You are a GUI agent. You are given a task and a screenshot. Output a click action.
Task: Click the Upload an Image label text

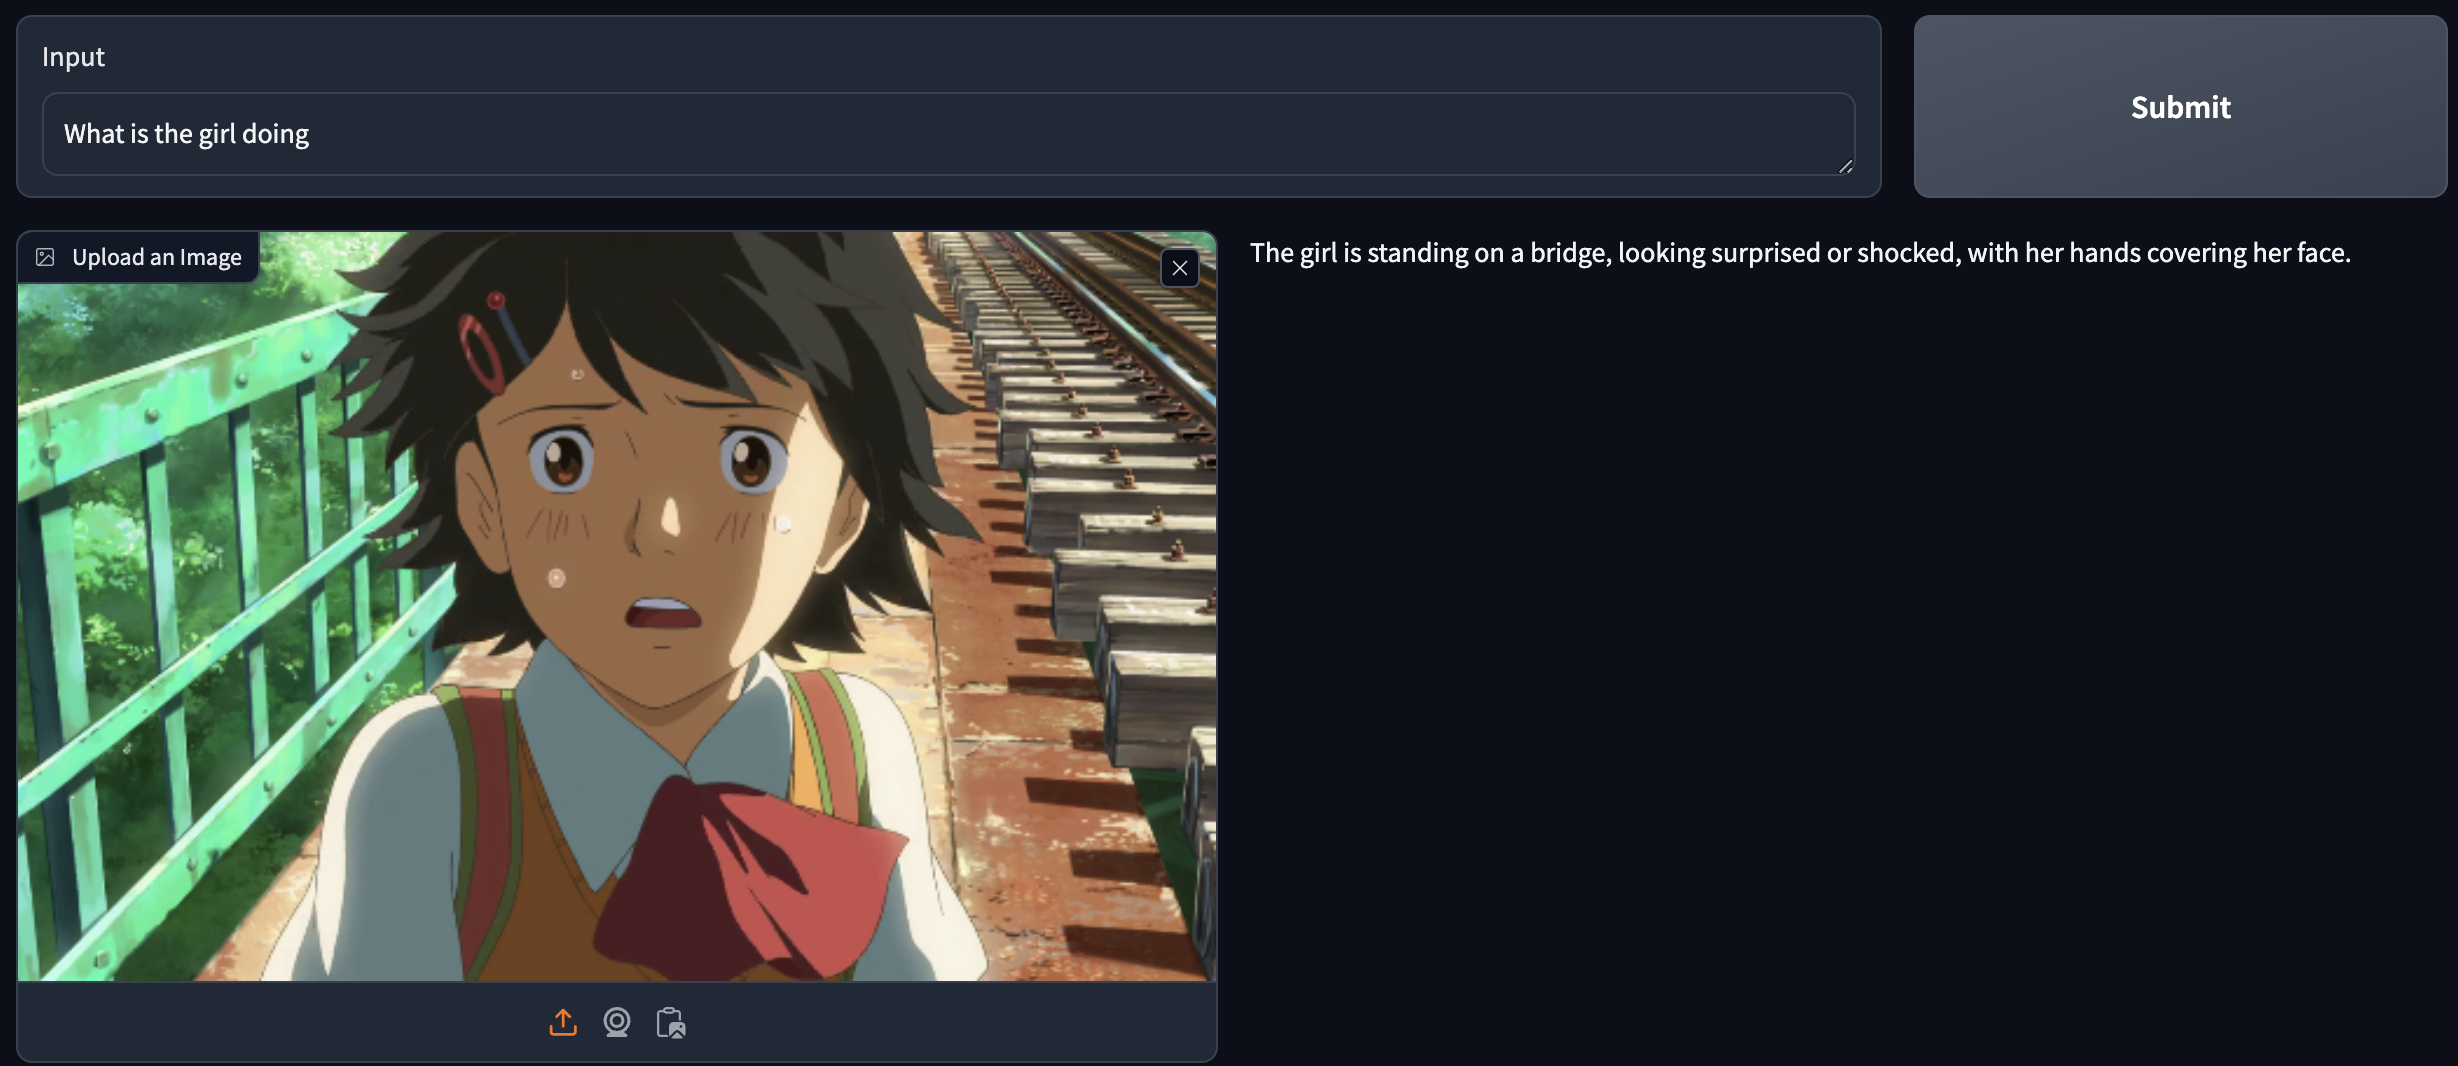[157, 257]
